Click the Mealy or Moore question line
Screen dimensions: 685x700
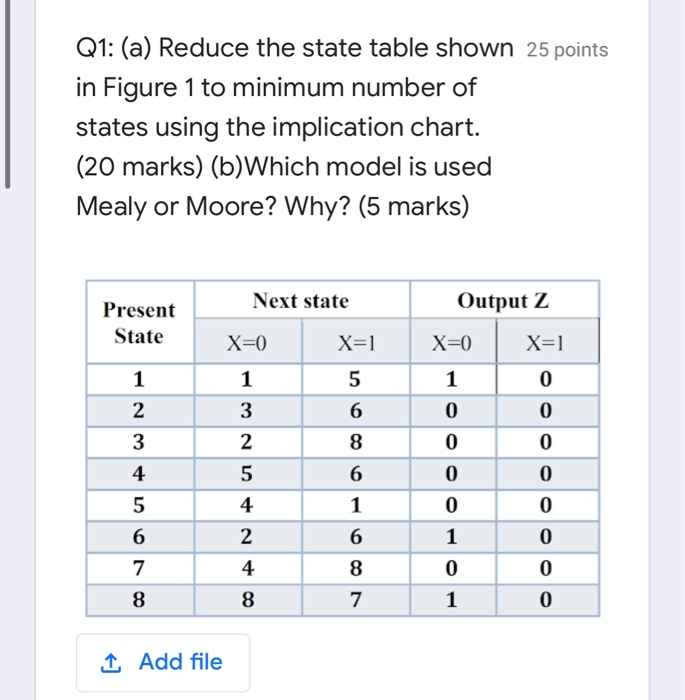272,206
